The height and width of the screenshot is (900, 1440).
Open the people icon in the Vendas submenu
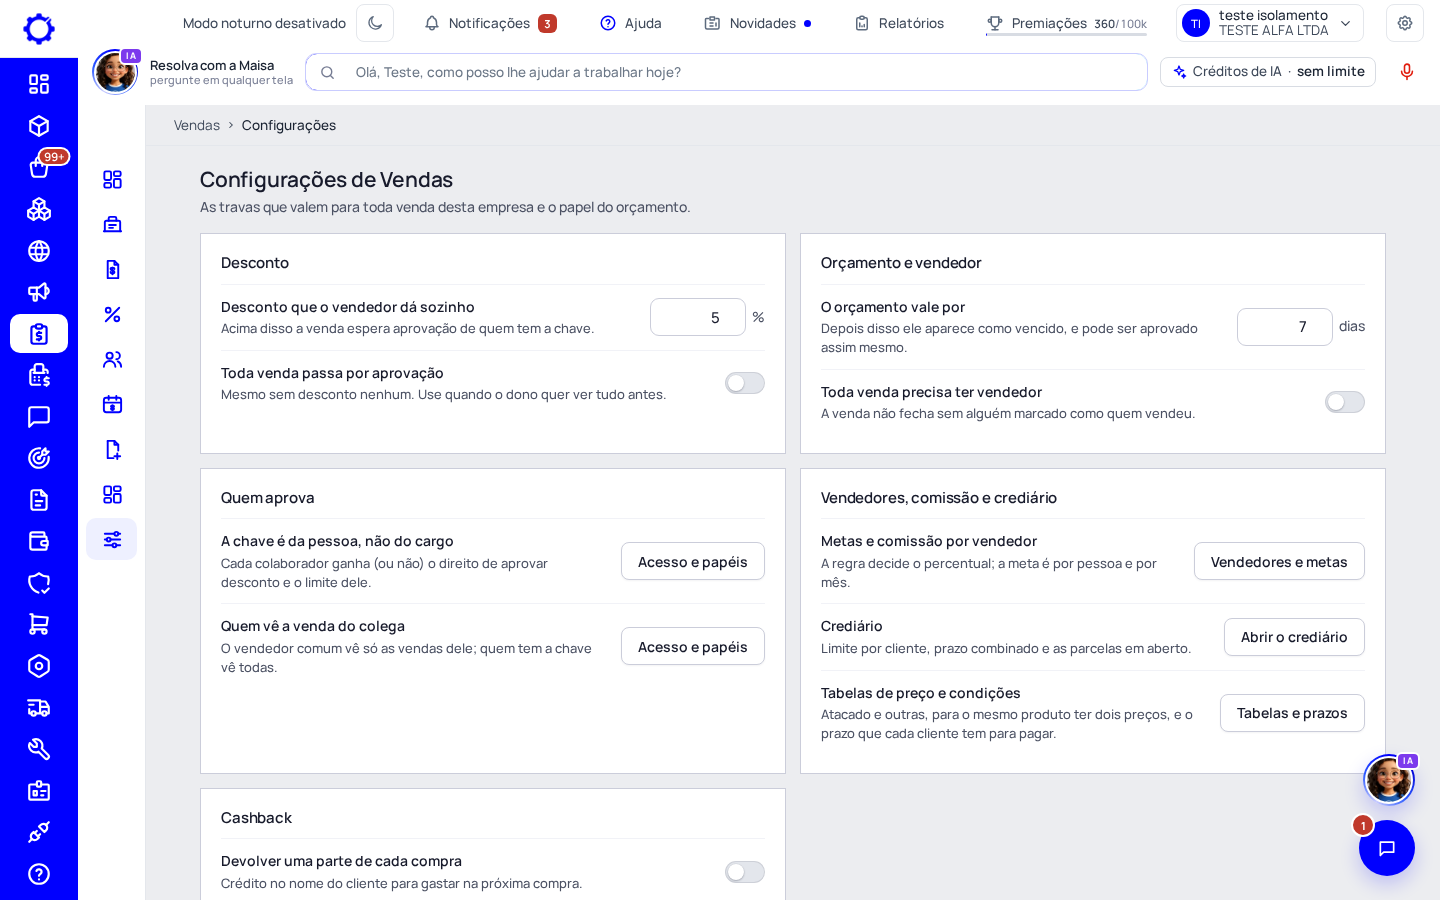pos(112,359)
